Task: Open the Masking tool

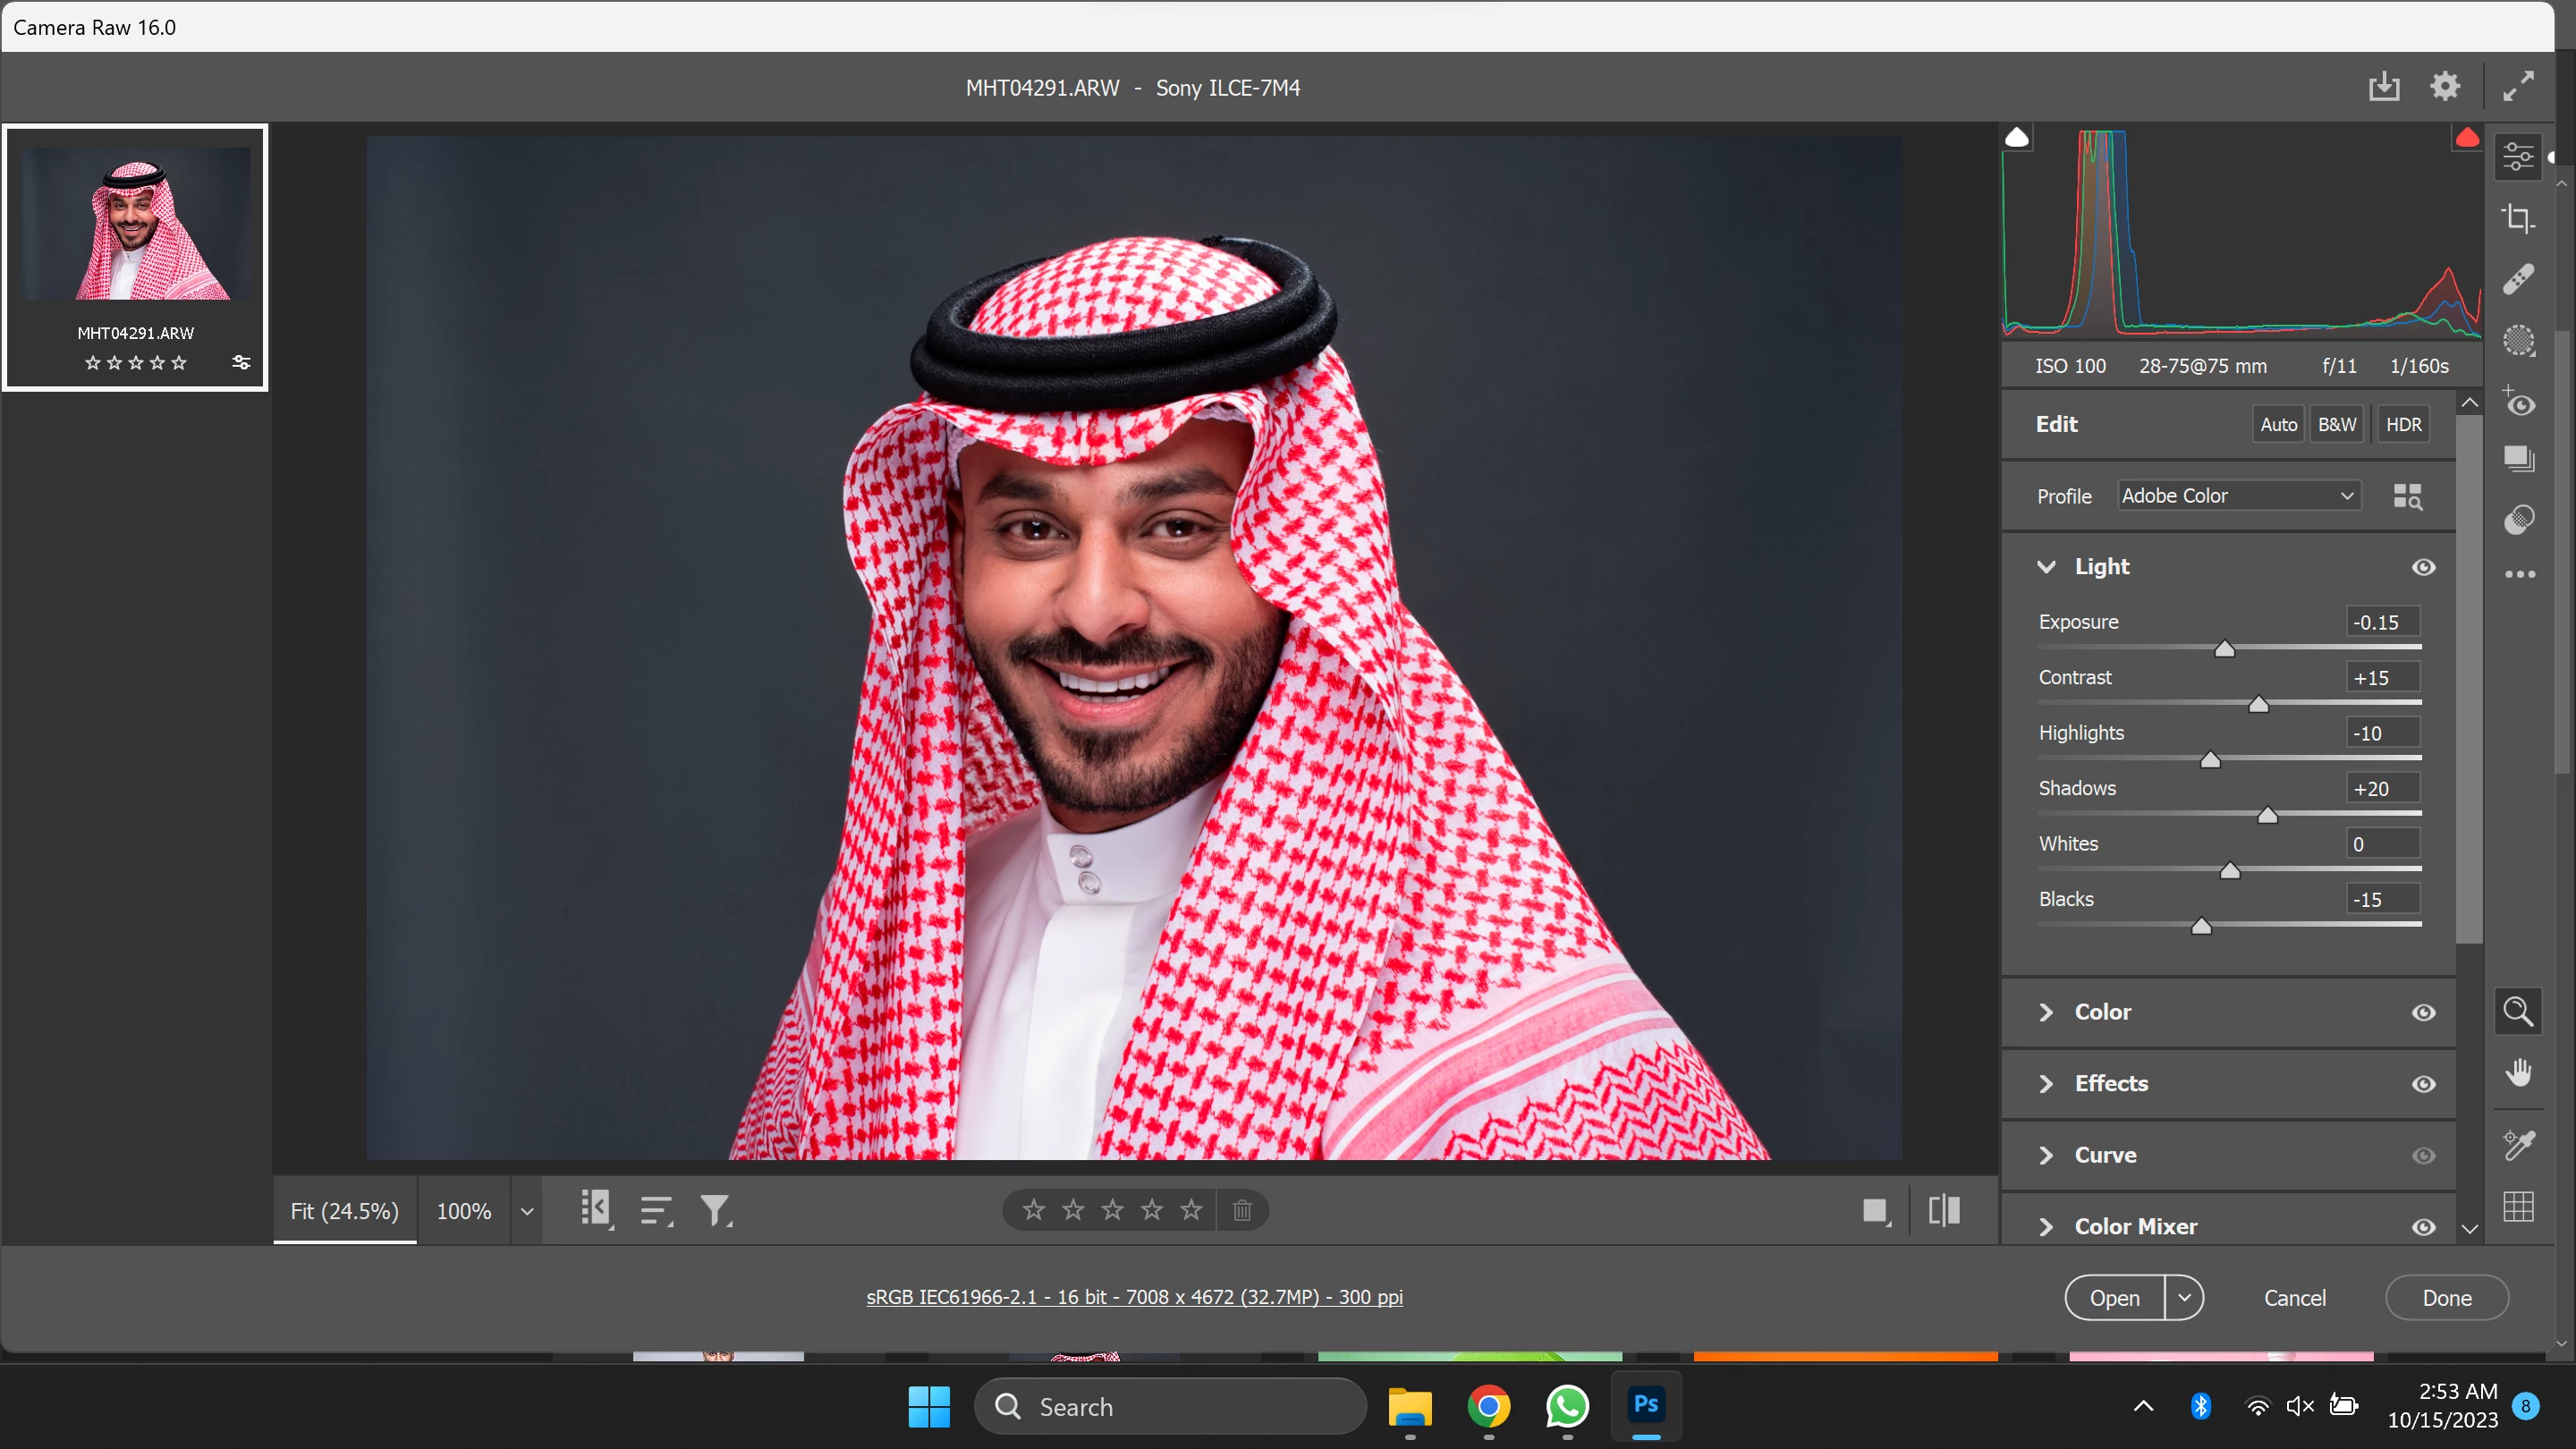Action: point(2518,341)
